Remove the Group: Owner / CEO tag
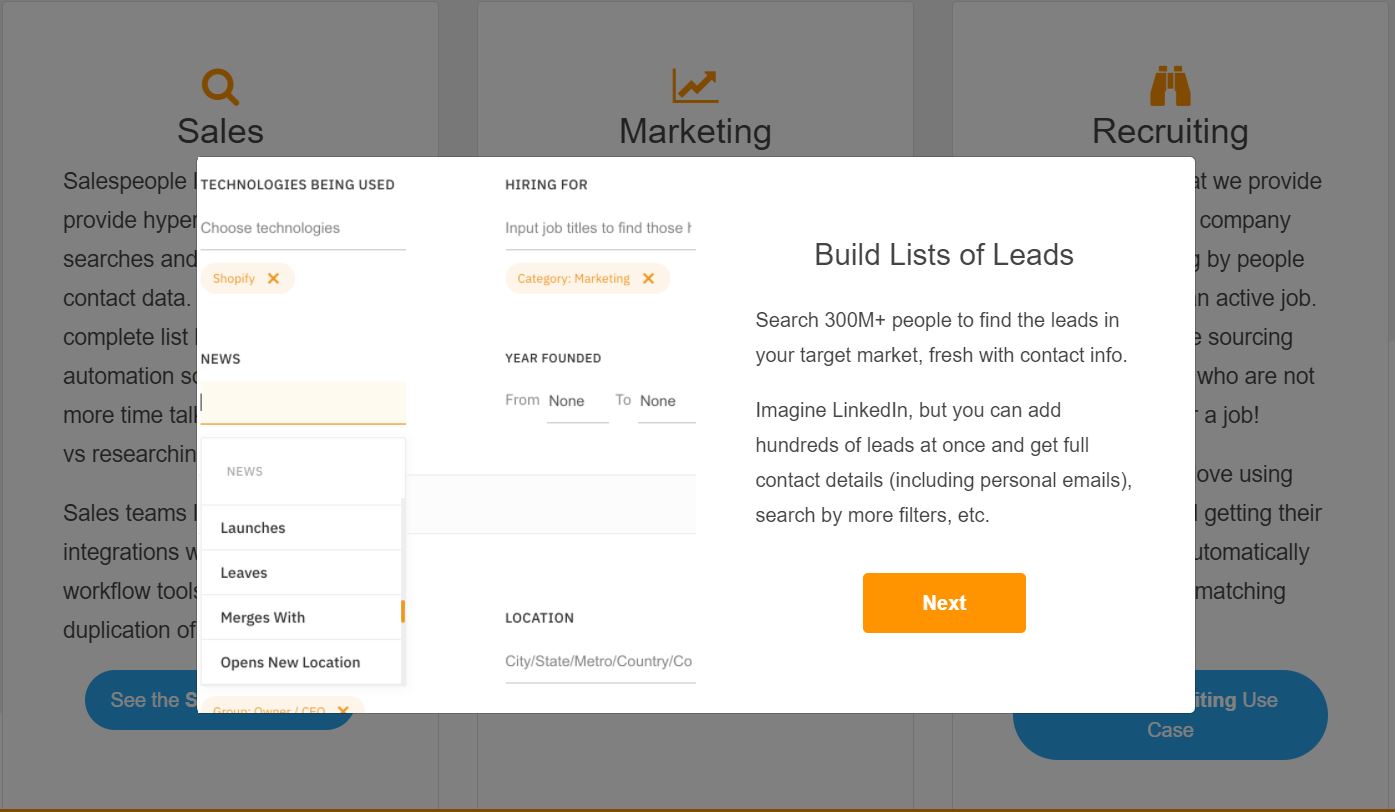This screenshot has width=1395, height=812. (x=343, y=709)
